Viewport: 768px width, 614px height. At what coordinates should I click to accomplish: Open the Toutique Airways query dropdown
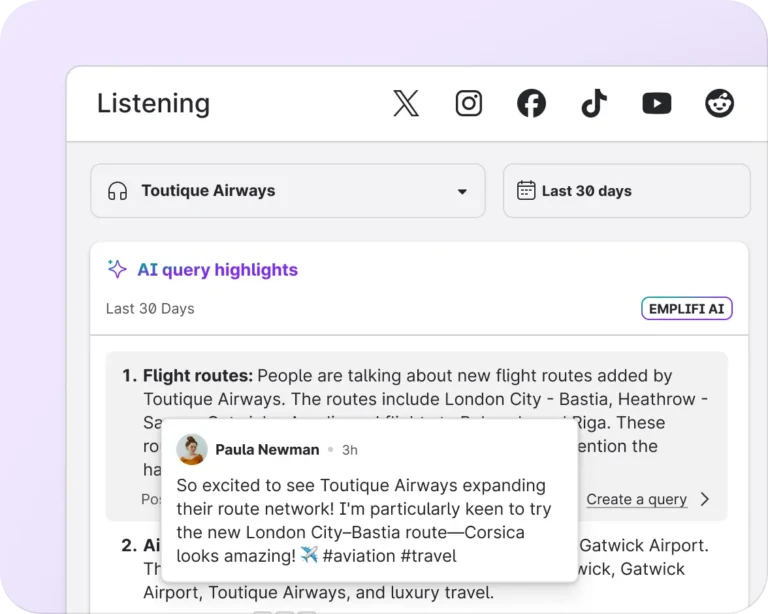(x=288, y=190)
